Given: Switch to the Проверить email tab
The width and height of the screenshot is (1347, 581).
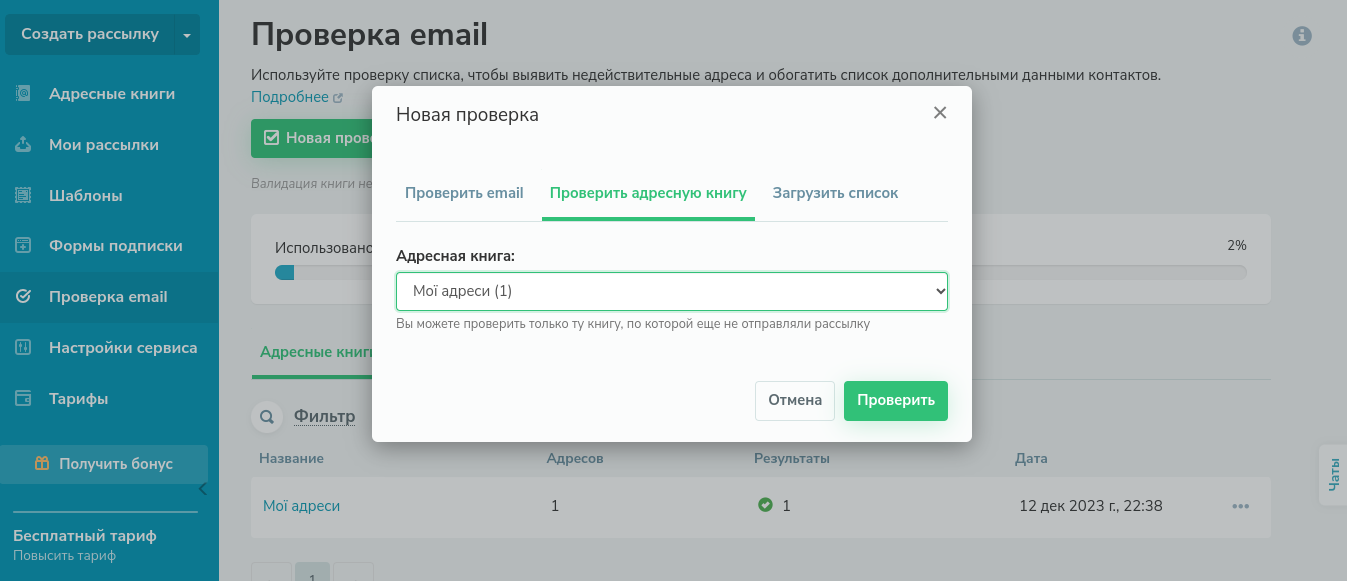Looking at the screenshot, I should [x=464, y=193].
